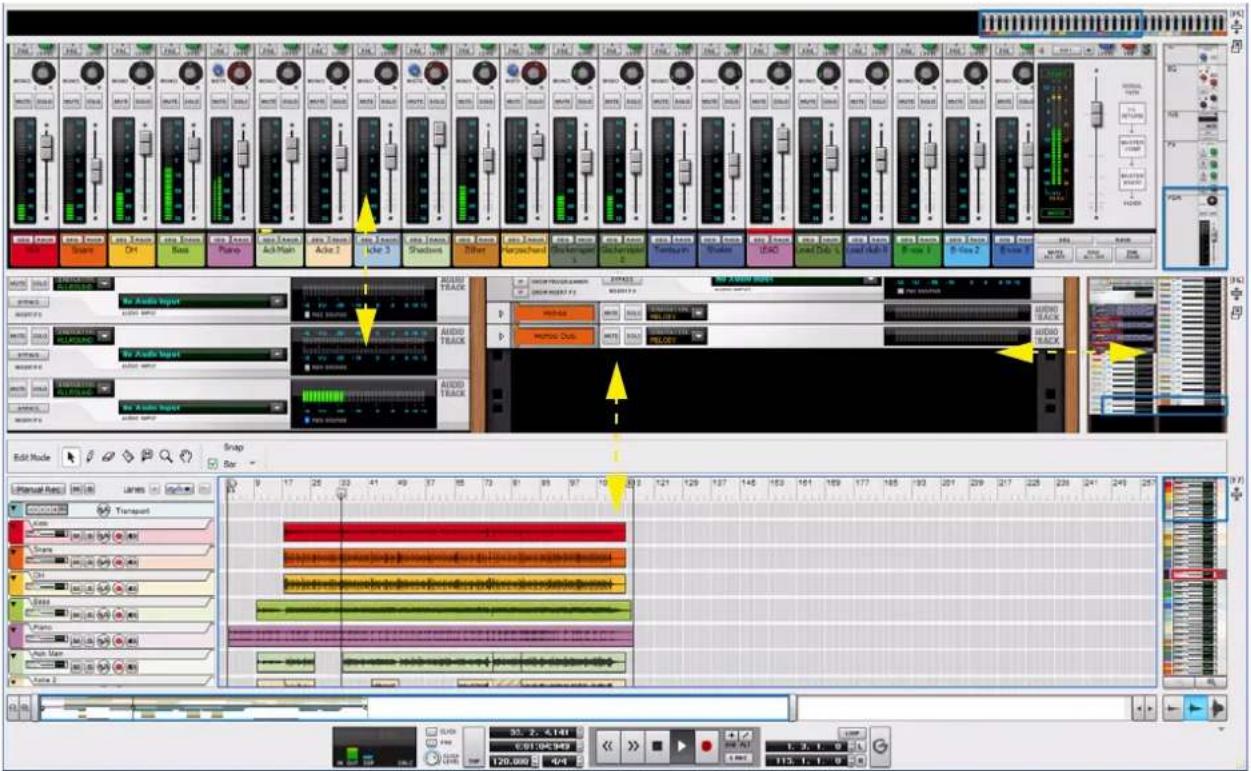Click the Piano channel label in mixer

click(x=230, y=253)
